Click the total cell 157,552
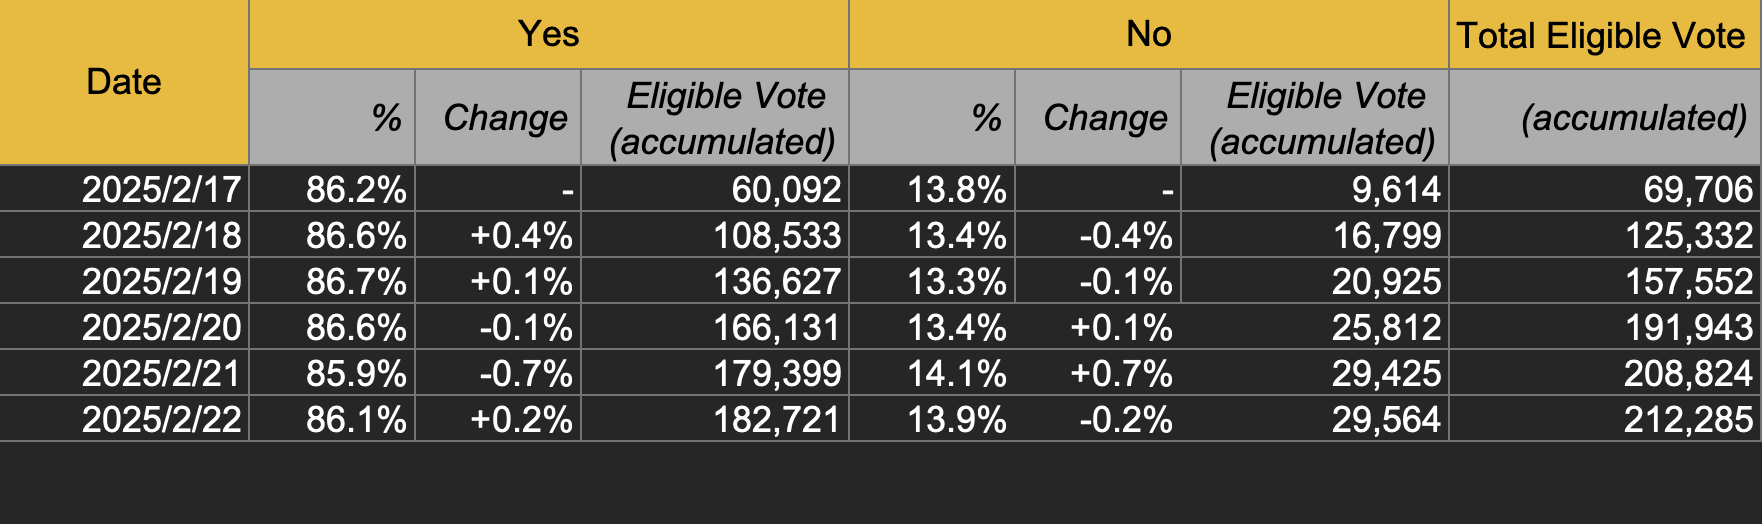This screenshot has width=1762, height=524. point(1688,281)
